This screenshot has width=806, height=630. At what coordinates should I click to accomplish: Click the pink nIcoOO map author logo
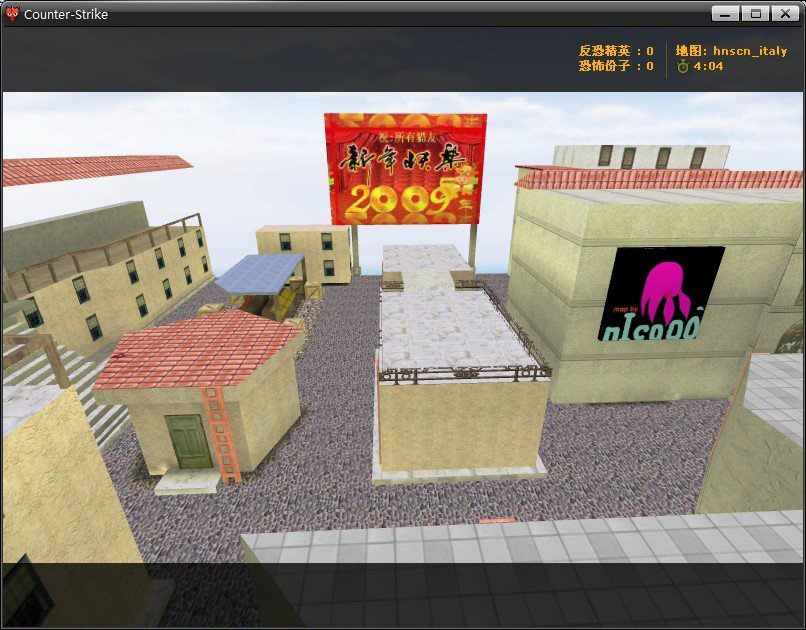[x=661, y=293]
